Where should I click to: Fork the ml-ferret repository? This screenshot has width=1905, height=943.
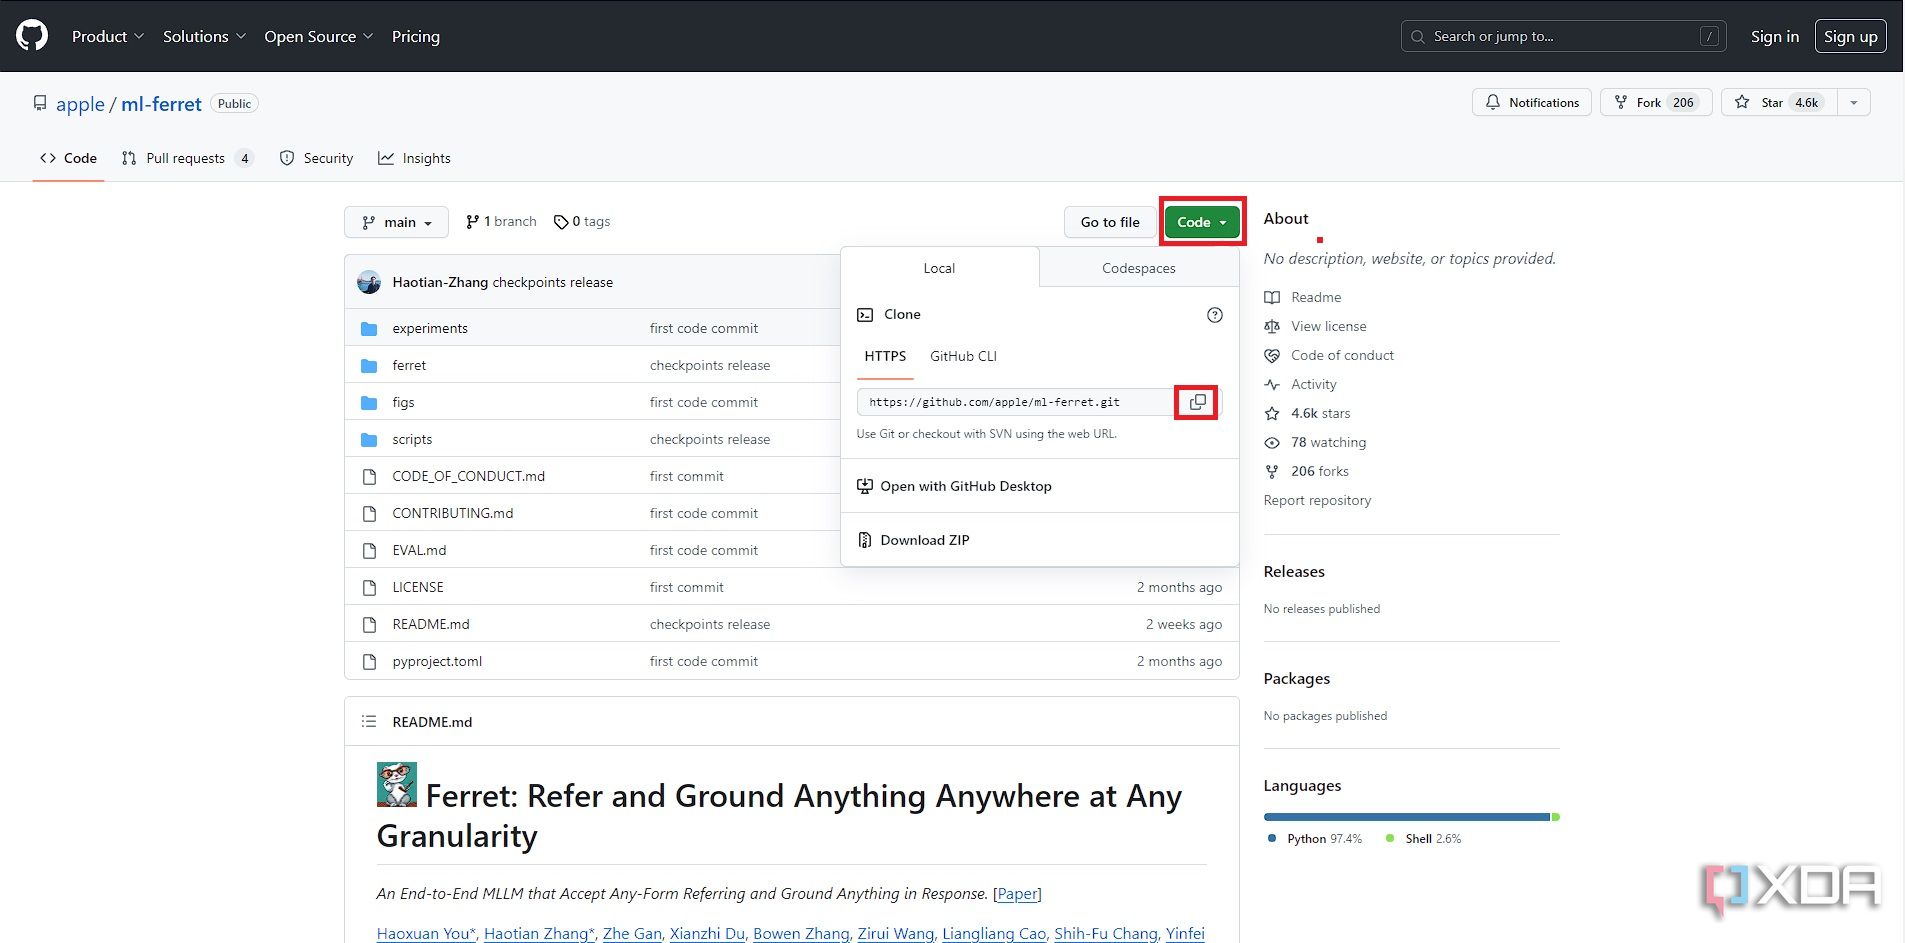point(1656,102)
